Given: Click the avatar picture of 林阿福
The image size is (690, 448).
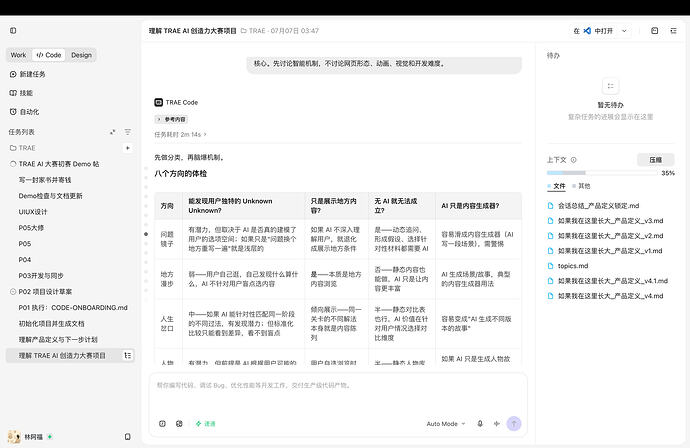Looking at the screenshot, I should pos(14,437).
